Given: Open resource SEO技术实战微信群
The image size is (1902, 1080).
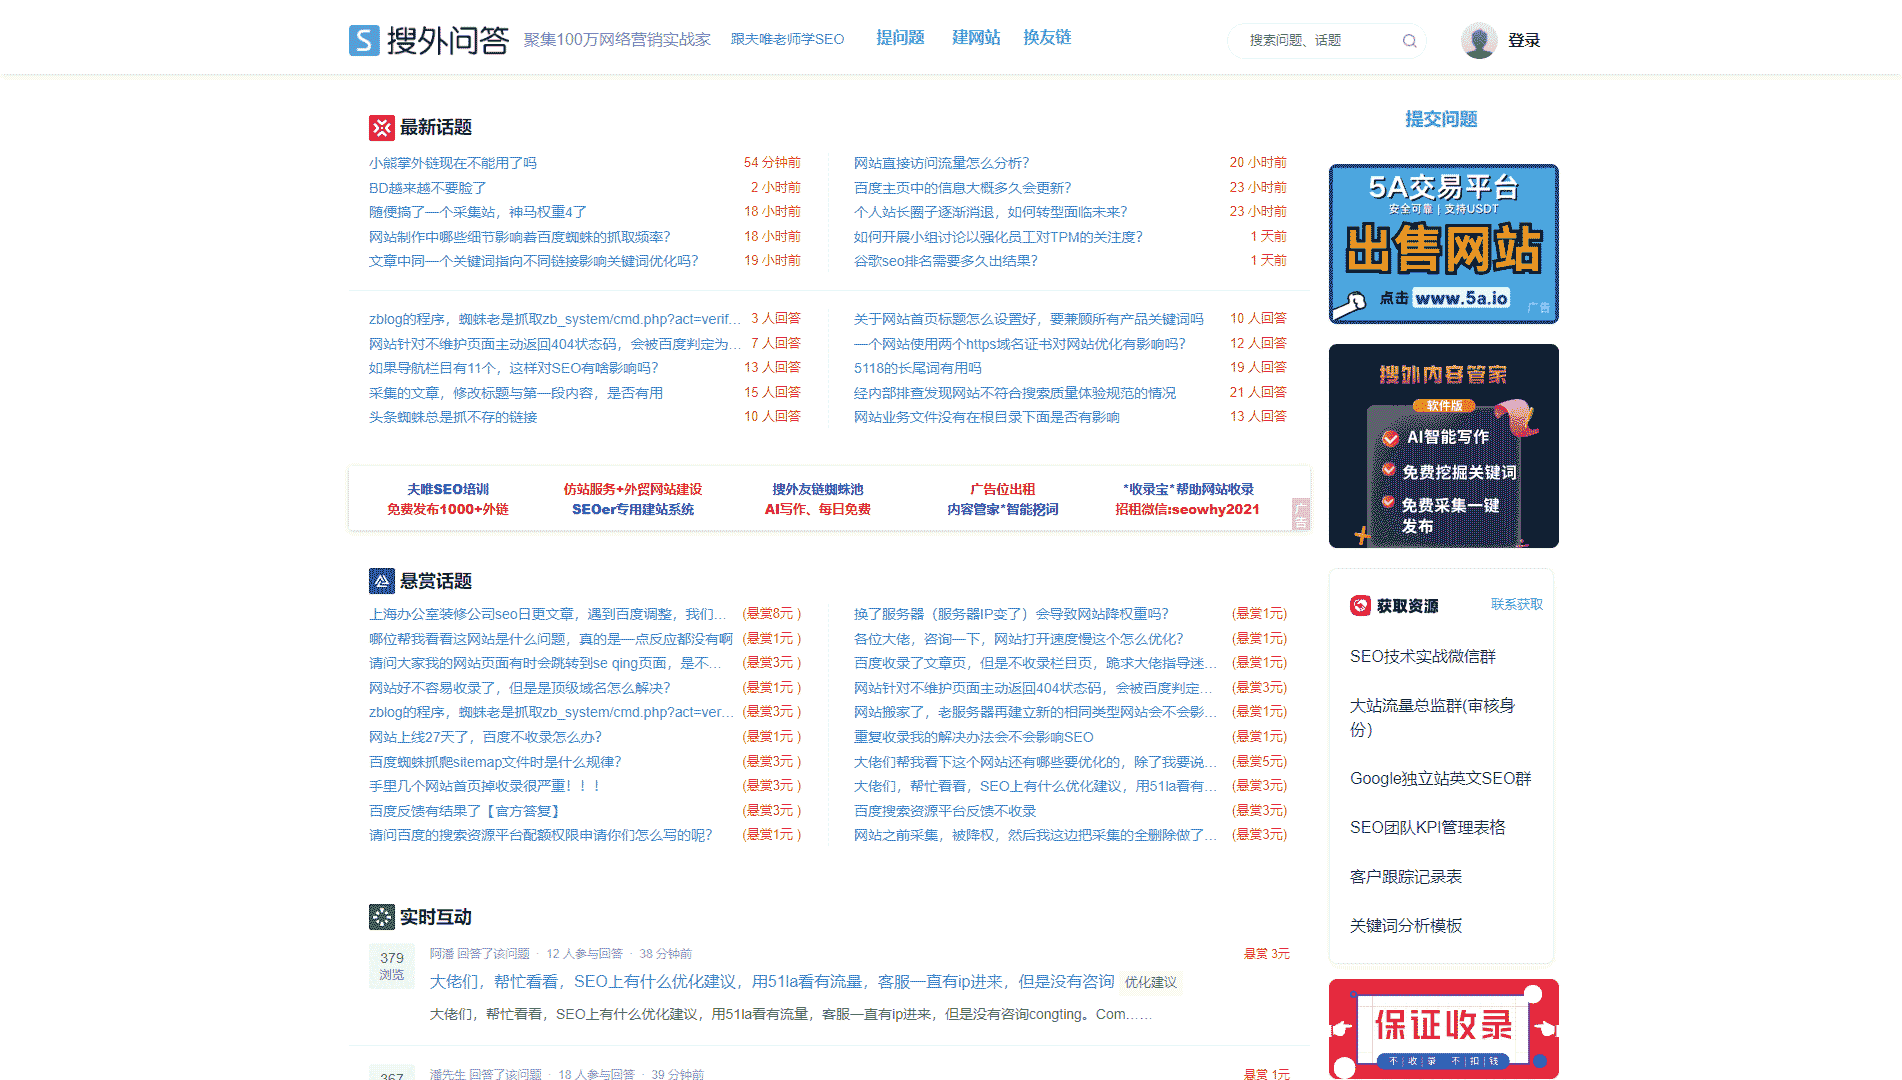Looking at the screenshot, I should 1423,656.
